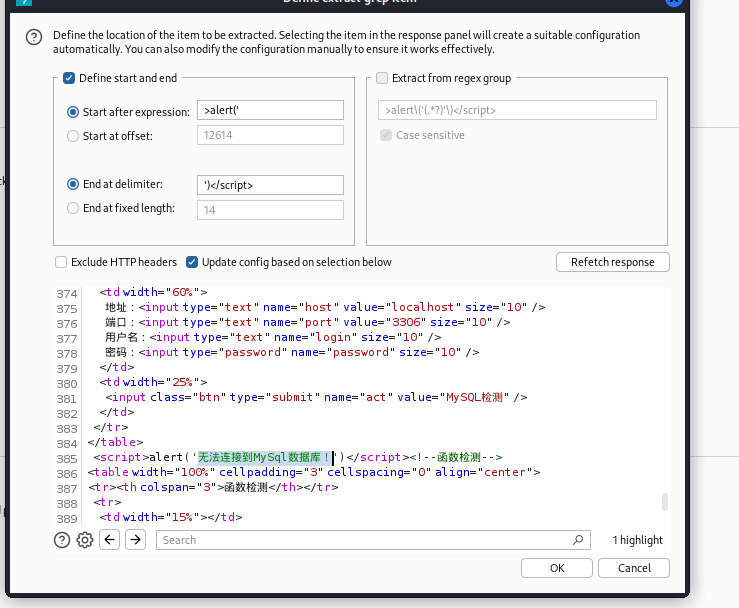
Task: Click the Cancel button
Action: click(634, 568)
